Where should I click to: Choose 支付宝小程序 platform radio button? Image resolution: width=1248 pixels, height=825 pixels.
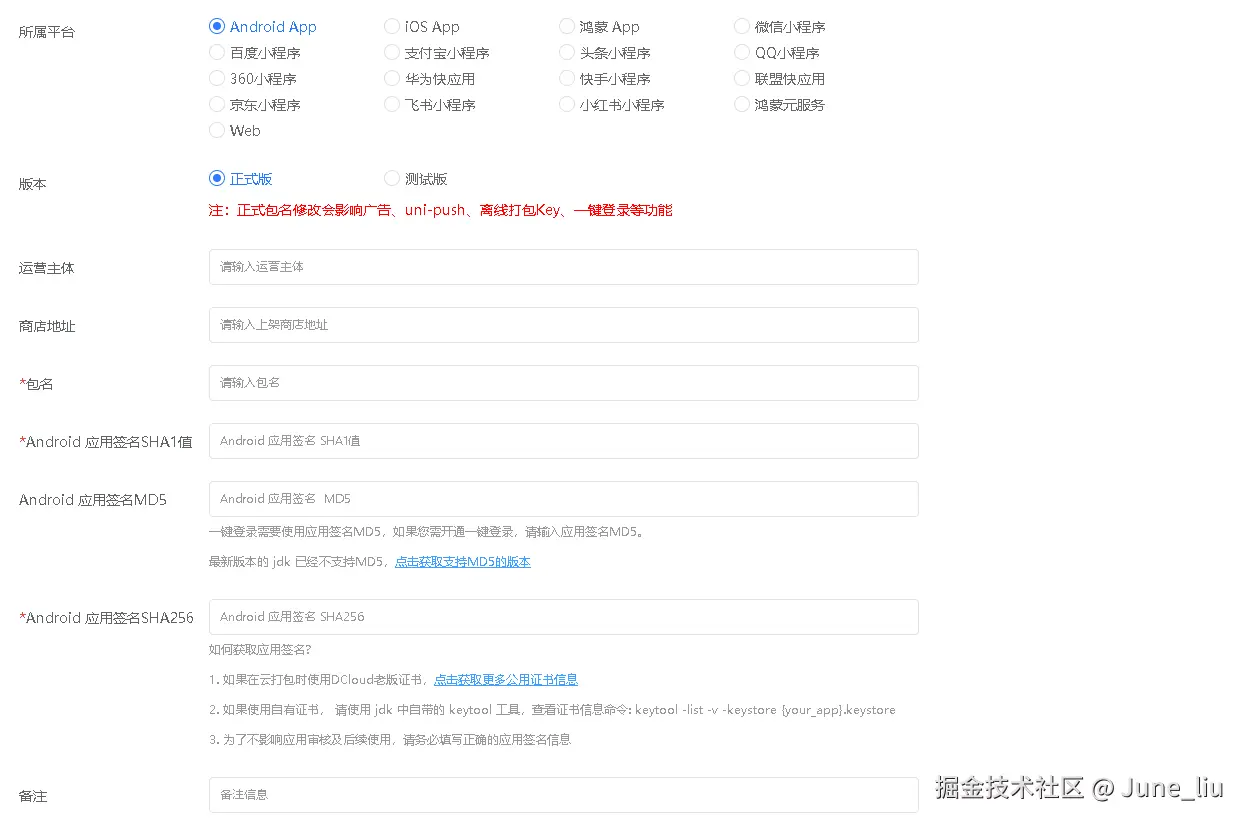tap(392, 53)
